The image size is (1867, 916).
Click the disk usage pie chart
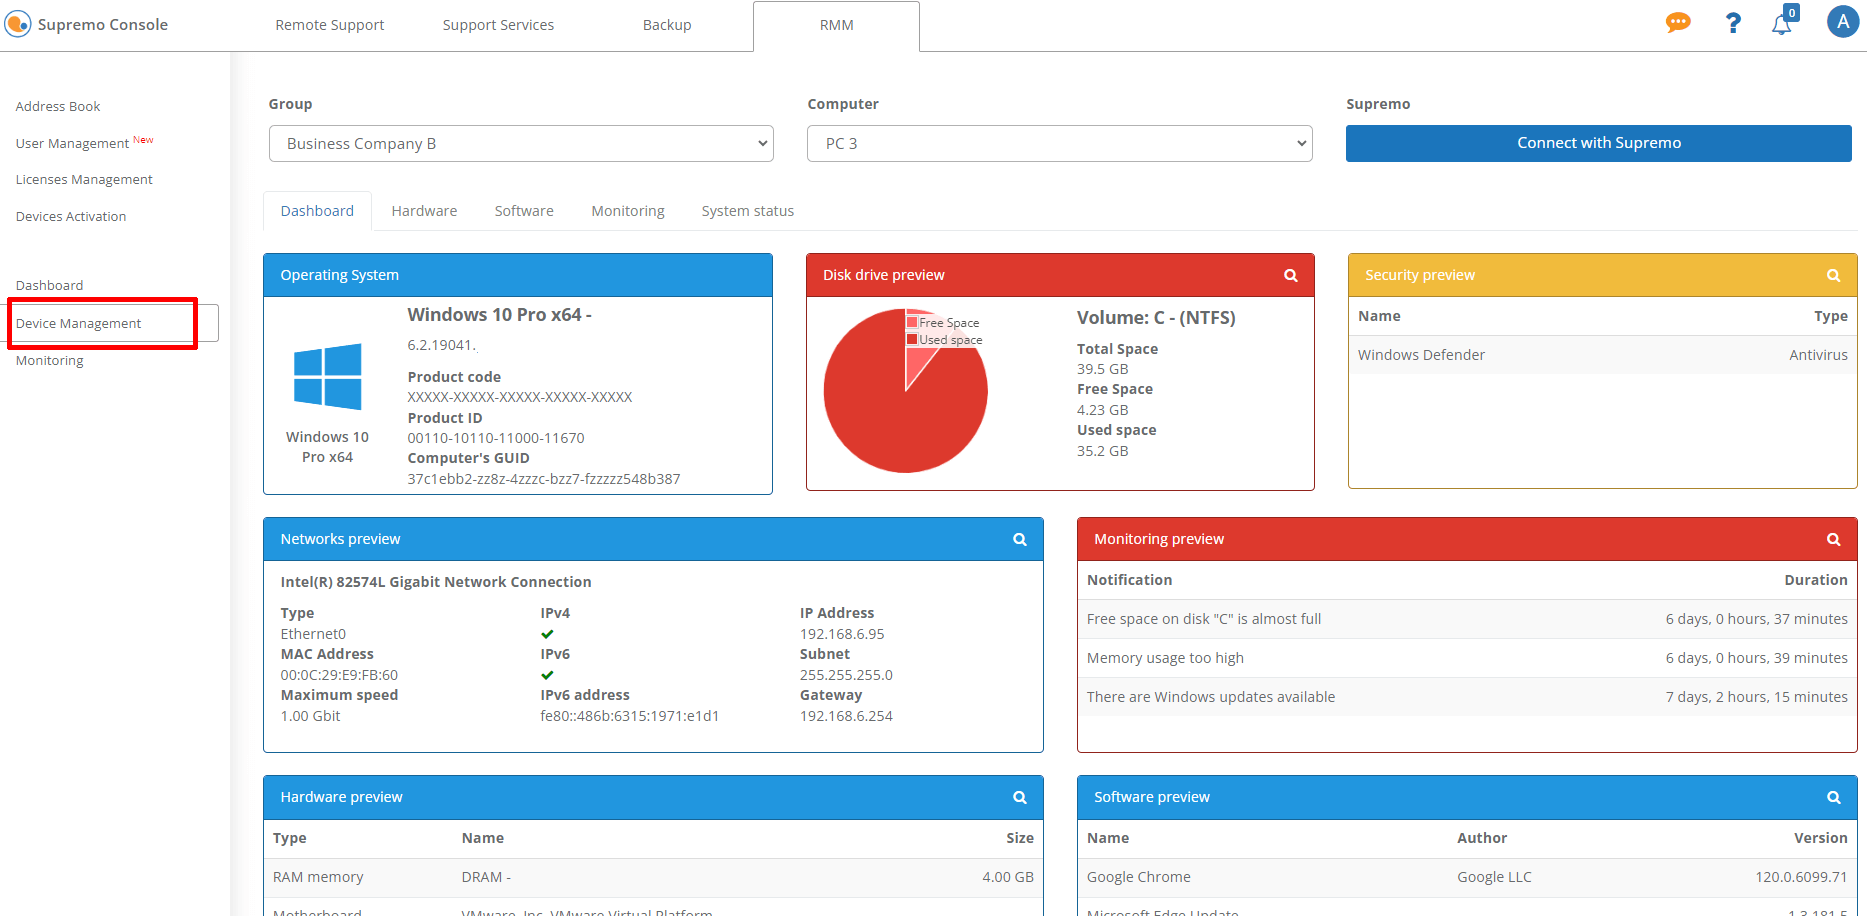[x=905, y=391]
